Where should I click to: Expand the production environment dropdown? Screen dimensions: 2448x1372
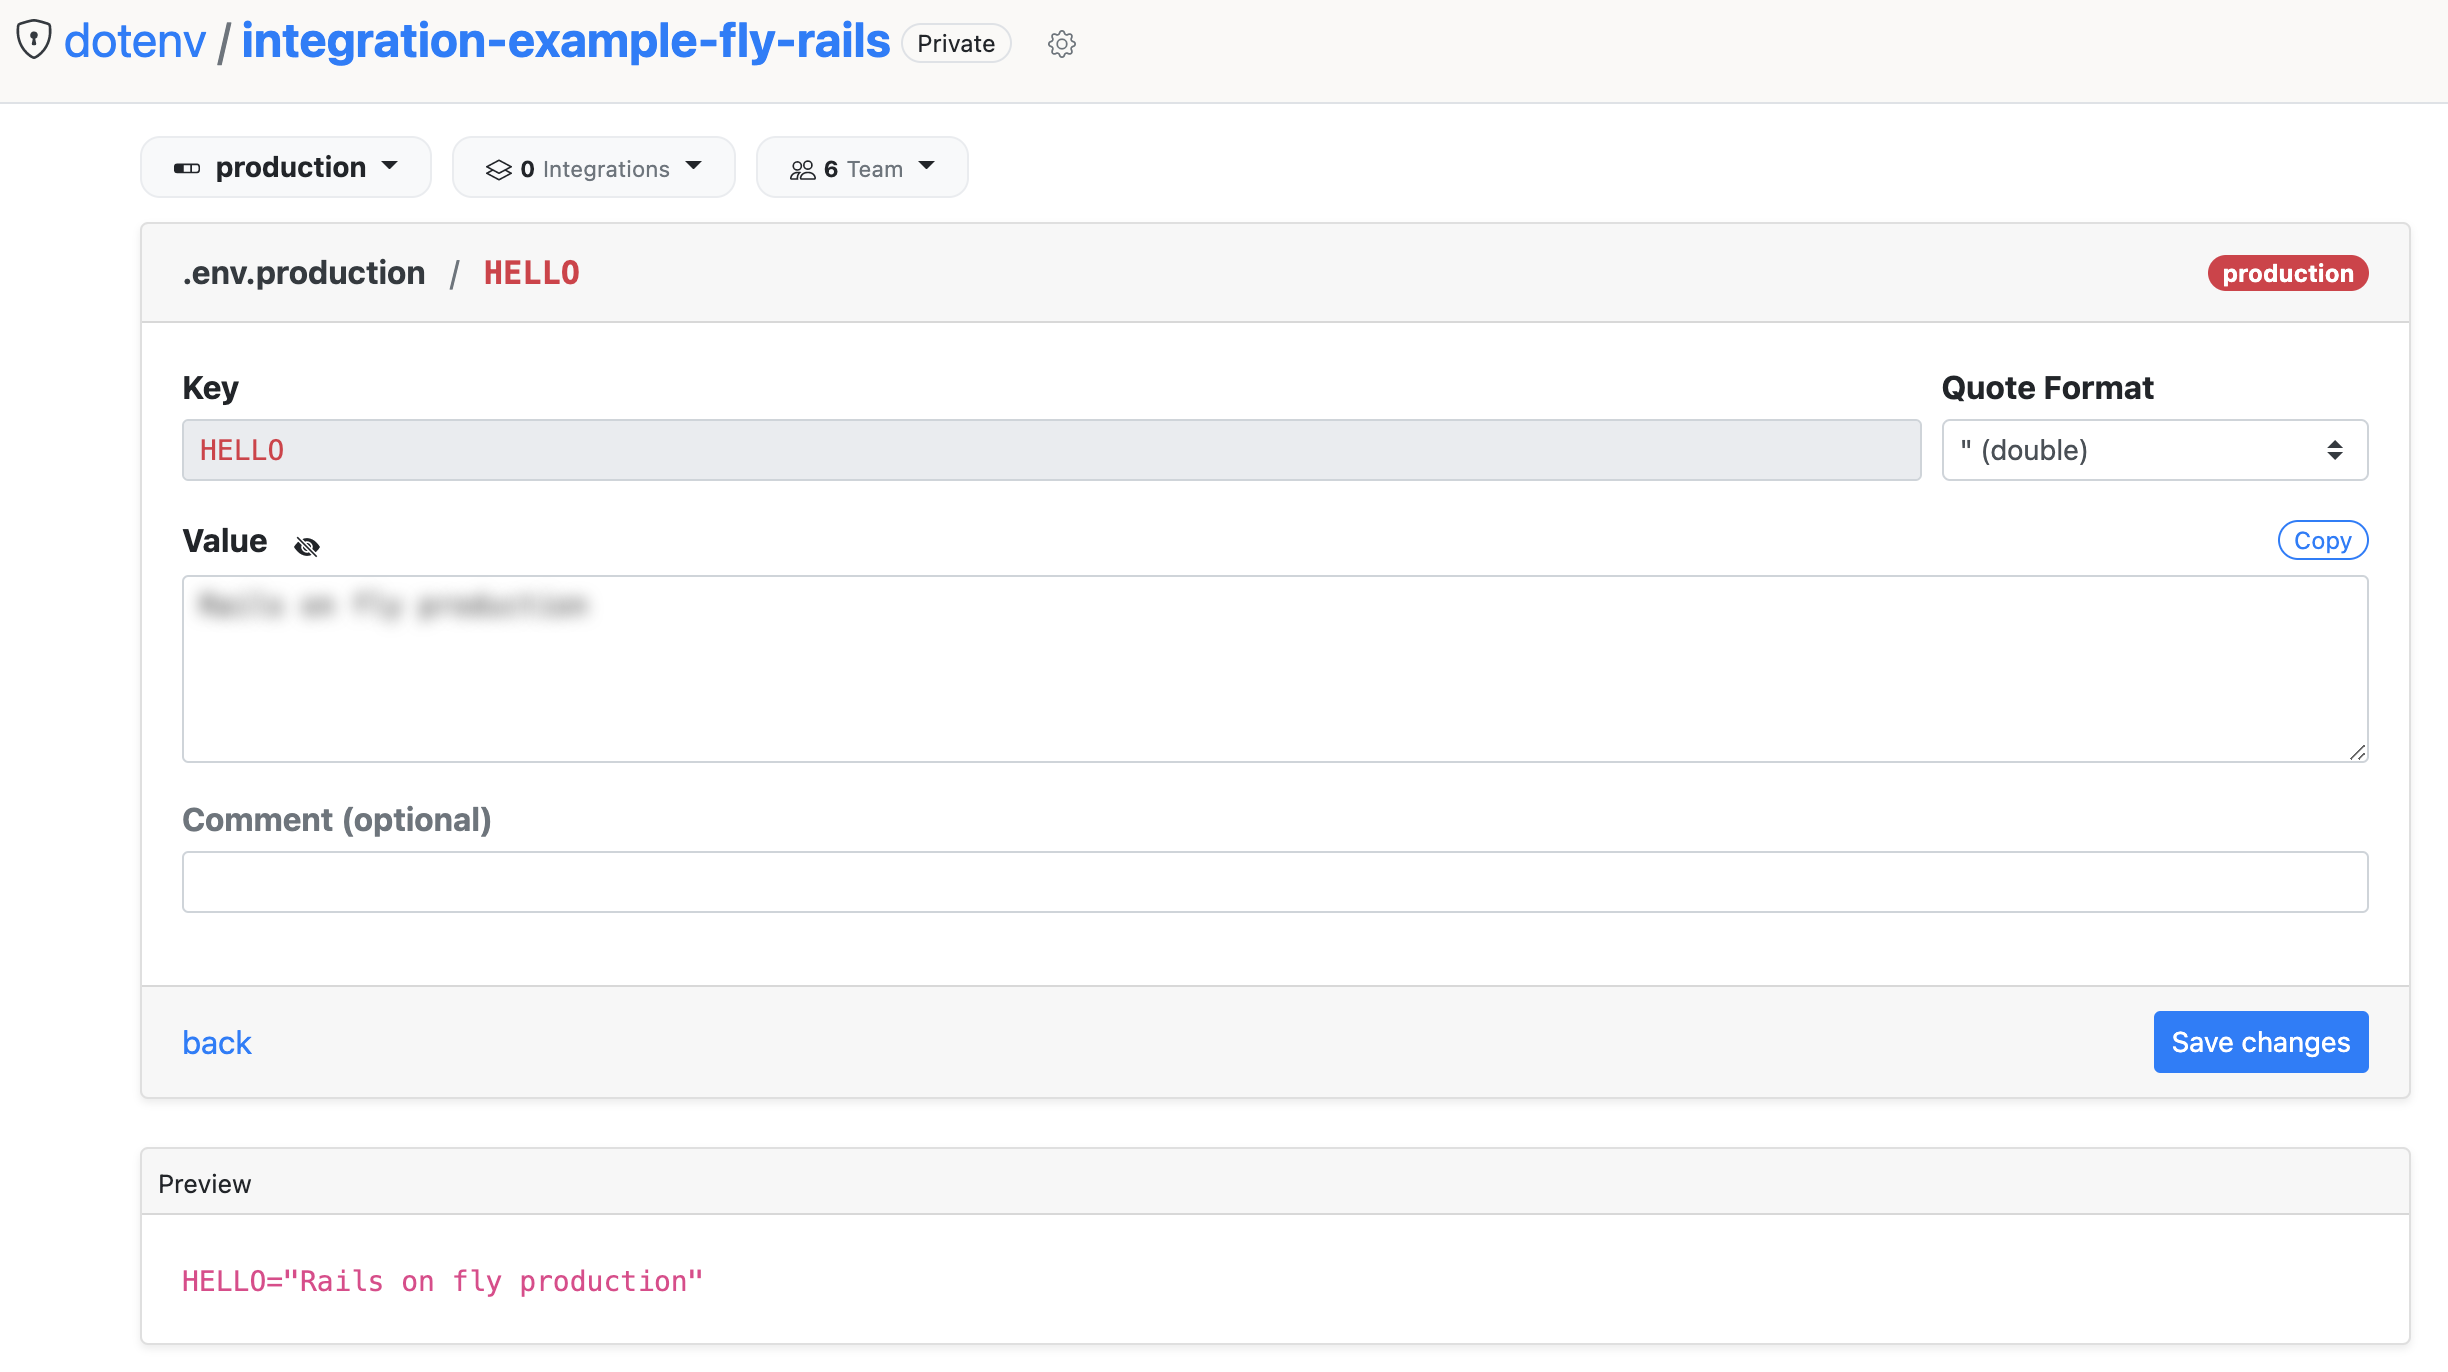click(286, 167)
